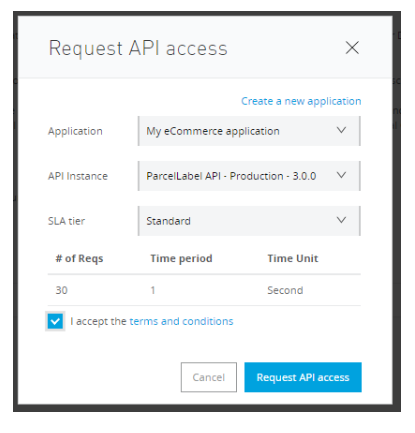Click the I accept the label text
The width and height of the screenshot is (415, 433).
(98, 321)
